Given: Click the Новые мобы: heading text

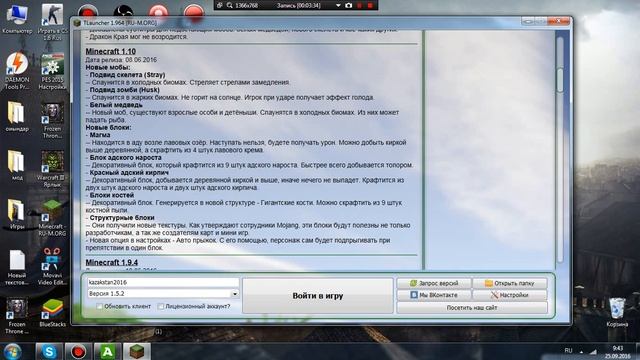Looking at the screenshot, I should pyautogui.click(x=108, y=67).
